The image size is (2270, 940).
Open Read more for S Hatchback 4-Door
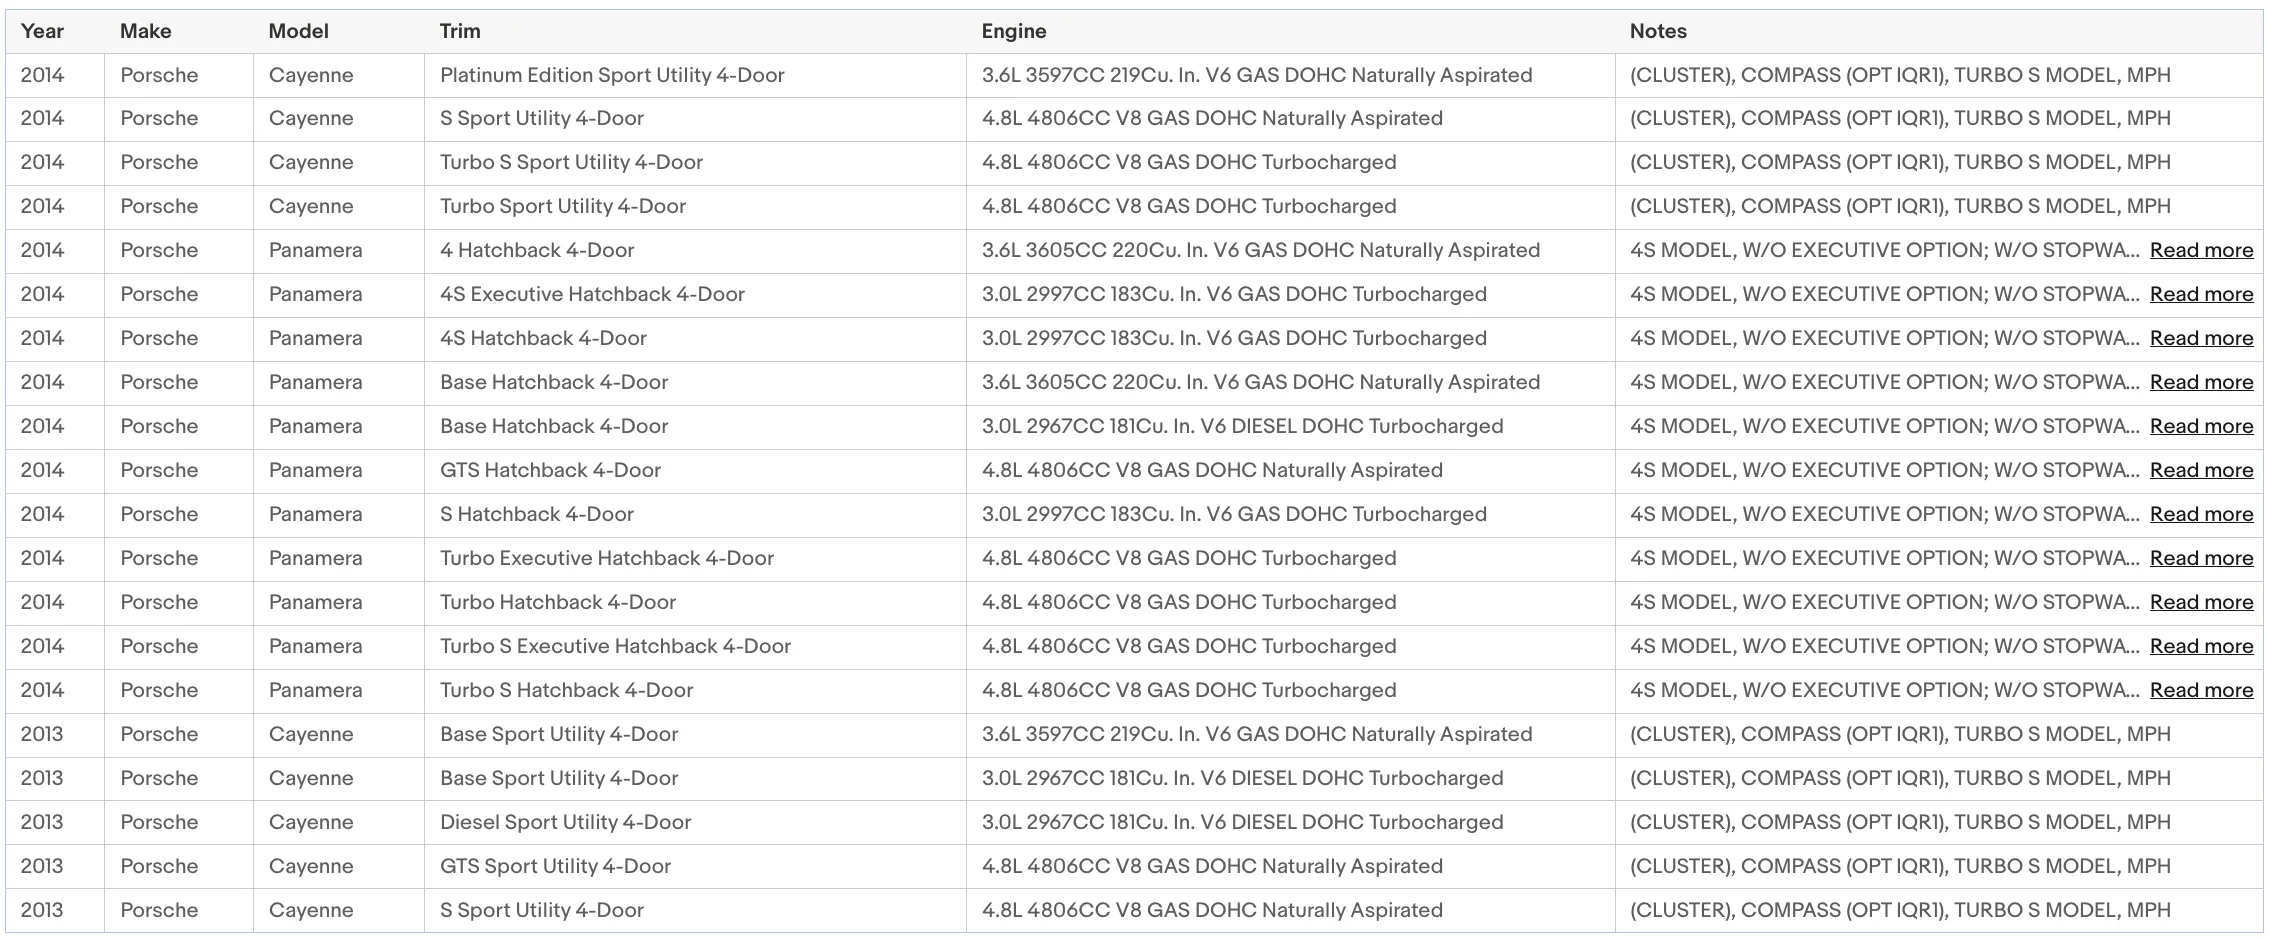coord(2201,514)
